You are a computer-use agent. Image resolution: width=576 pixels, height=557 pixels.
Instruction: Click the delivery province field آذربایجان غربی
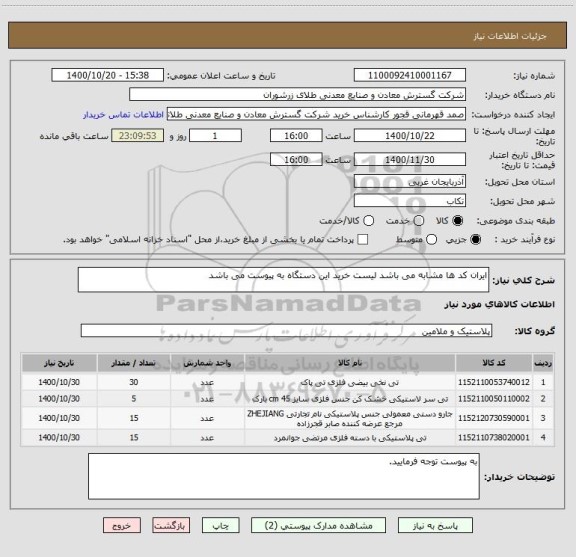(410, 182)
